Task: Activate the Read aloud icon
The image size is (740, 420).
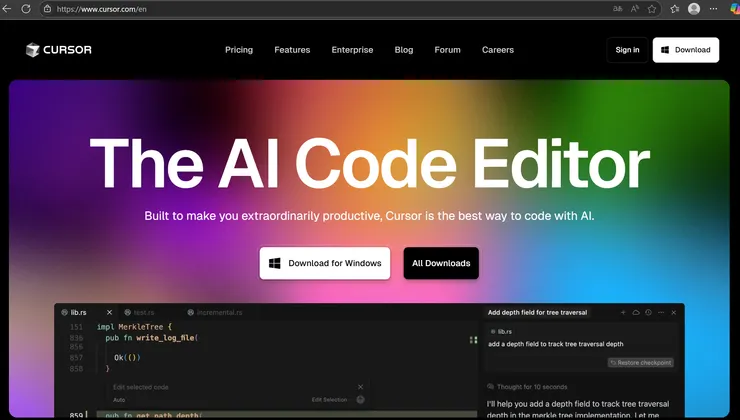Action: click(x=635, y=8)
